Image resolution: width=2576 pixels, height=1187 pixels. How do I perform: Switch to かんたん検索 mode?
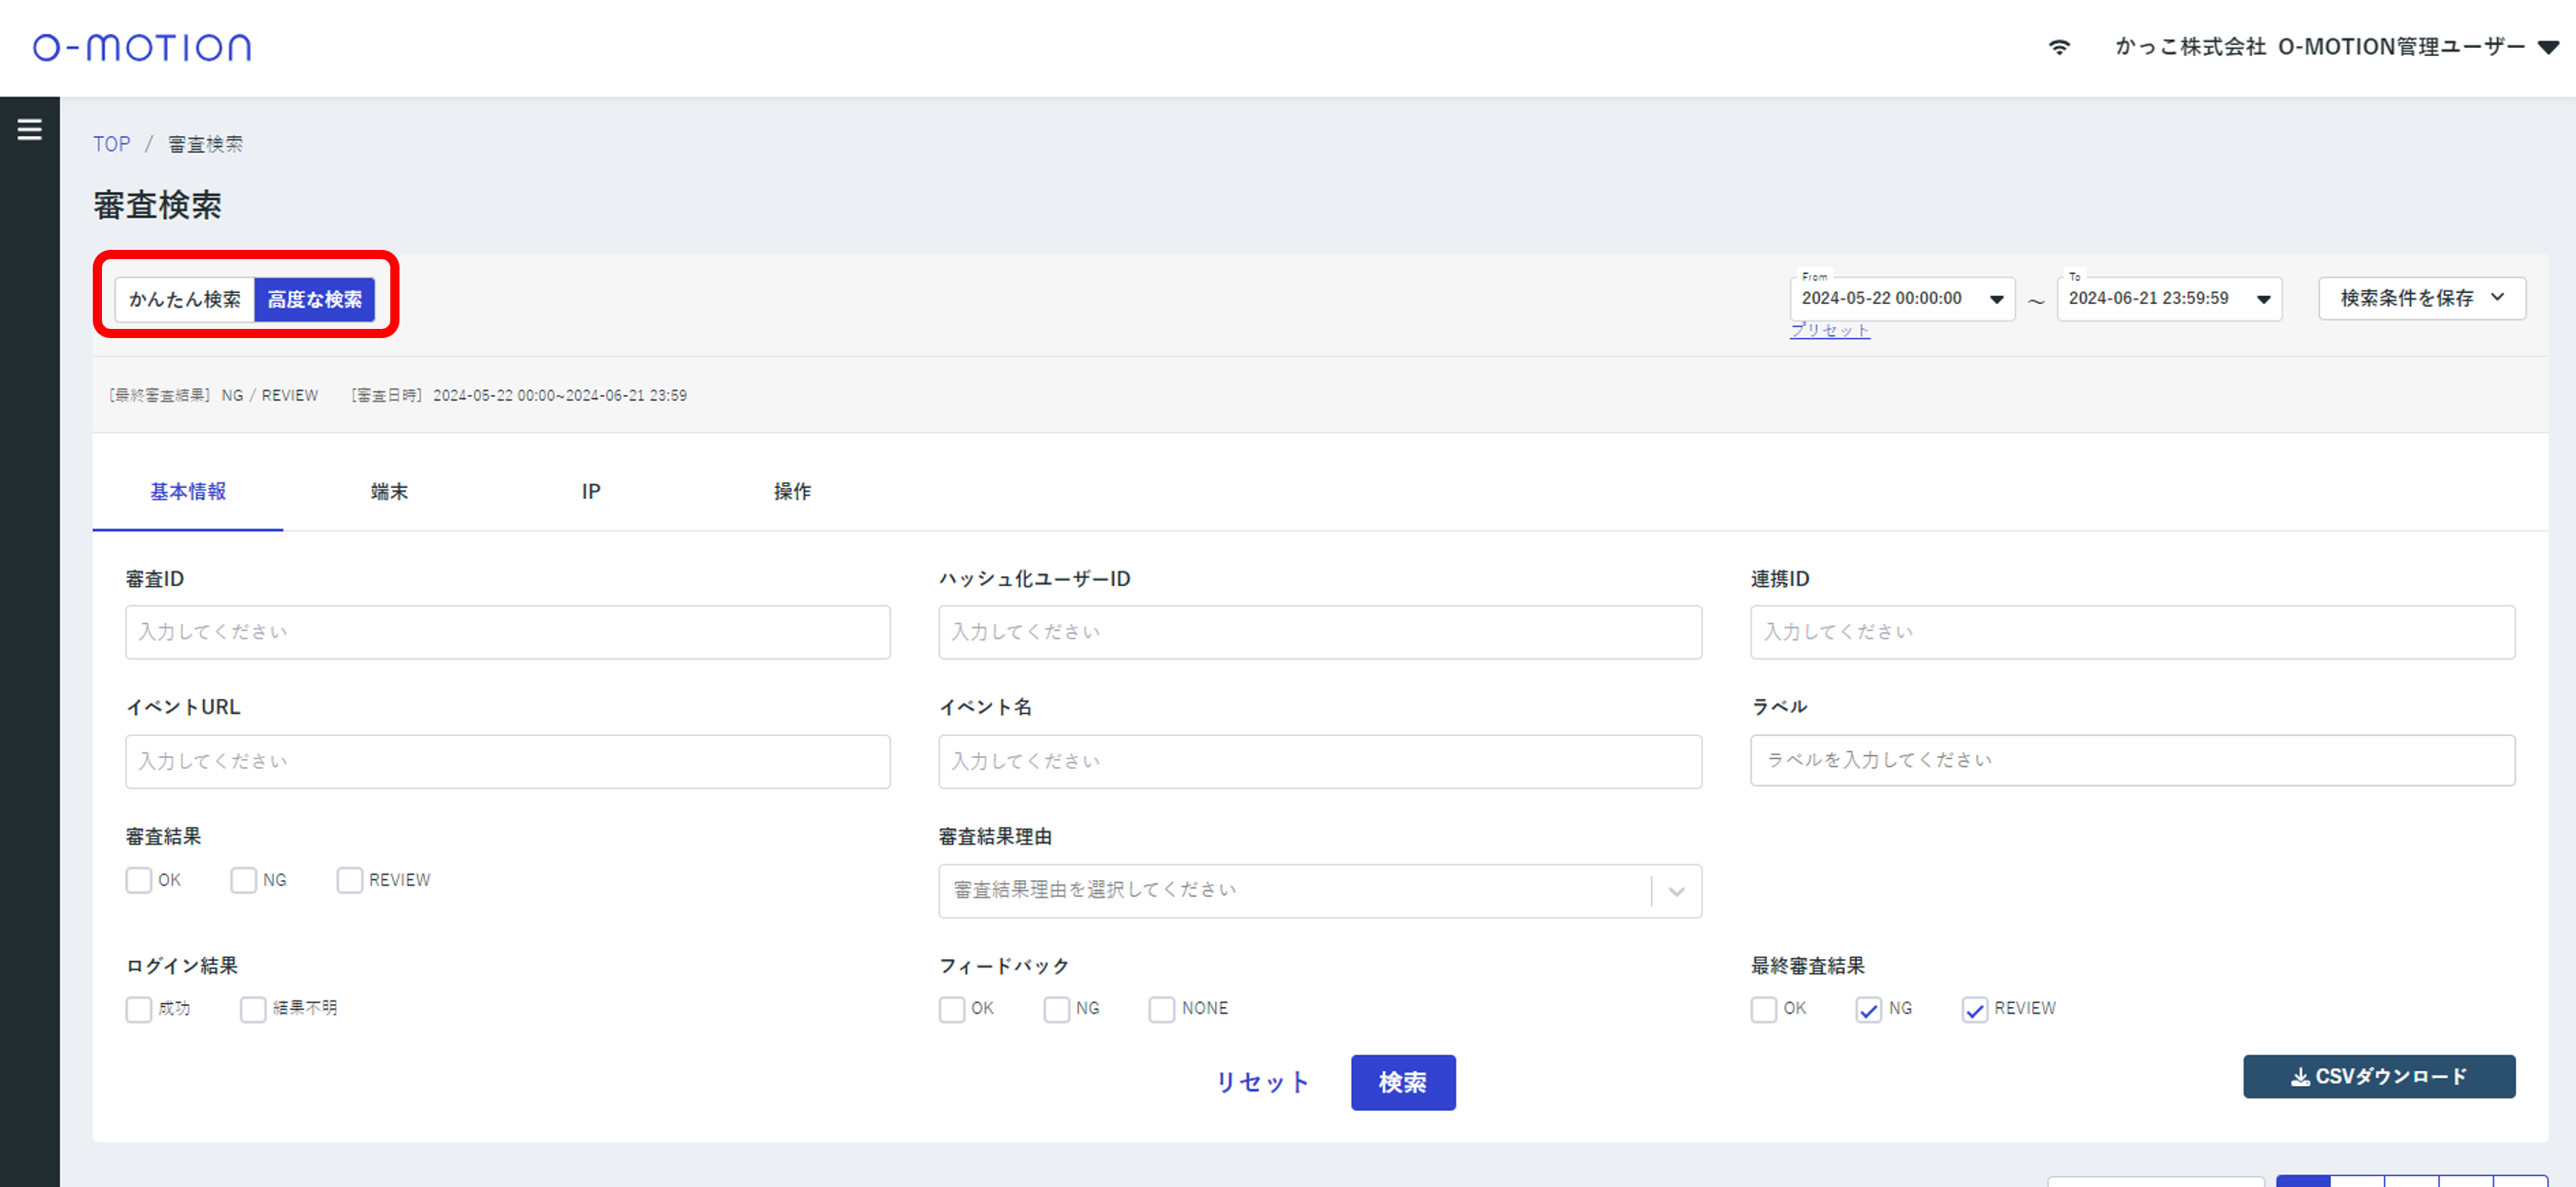[x=185, y=299]
